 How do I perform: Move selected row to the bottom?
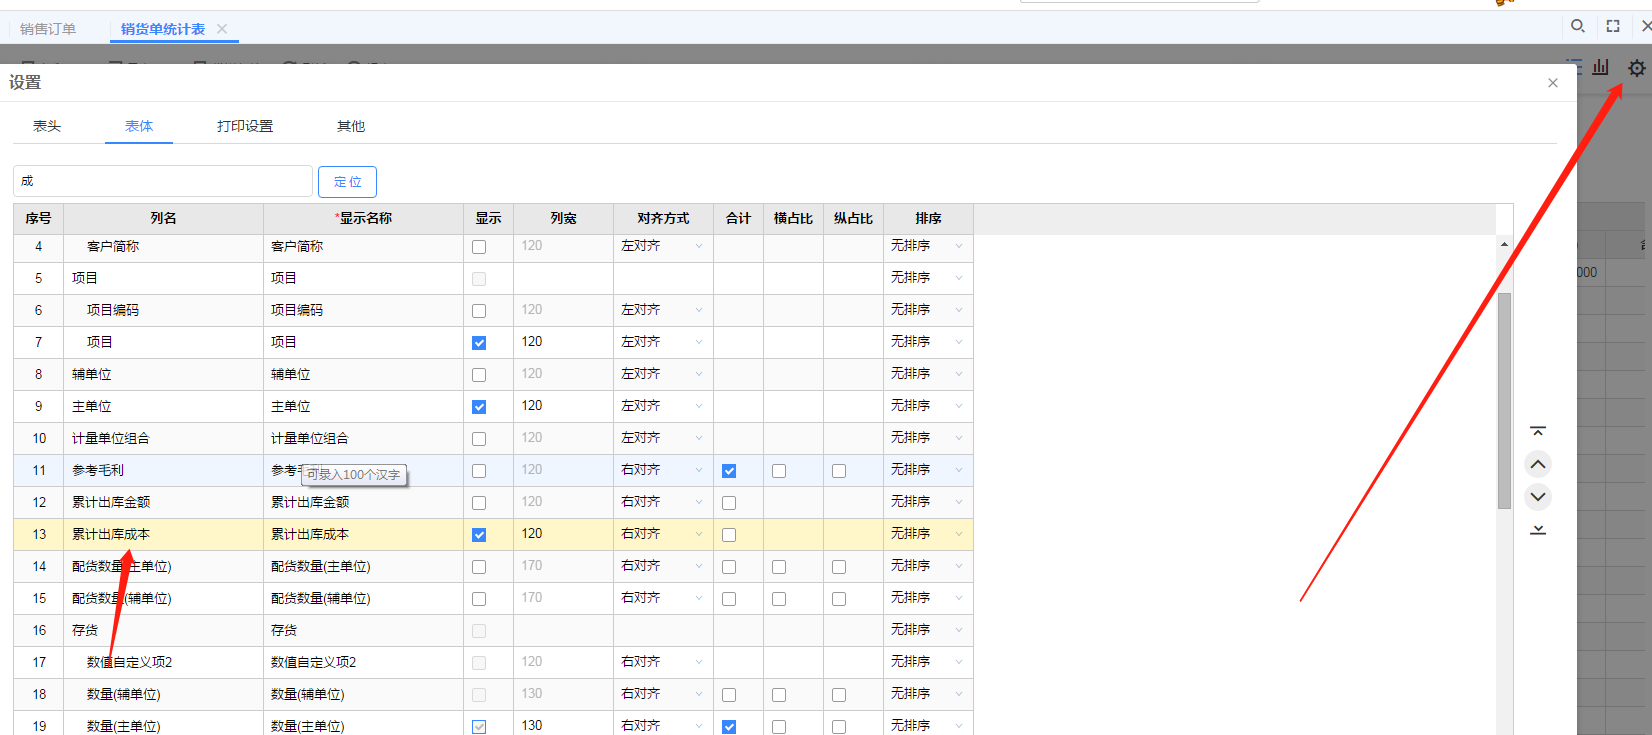(x=1538, y=529)
